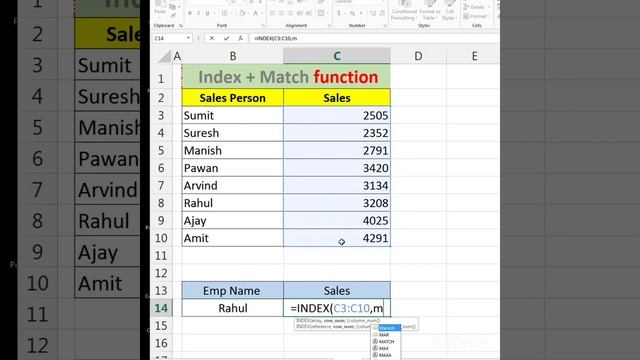Image resolution: width=640 pixels, height=360 pixels.
Task: Select sales value 2791
Action: tap(337, 151)
